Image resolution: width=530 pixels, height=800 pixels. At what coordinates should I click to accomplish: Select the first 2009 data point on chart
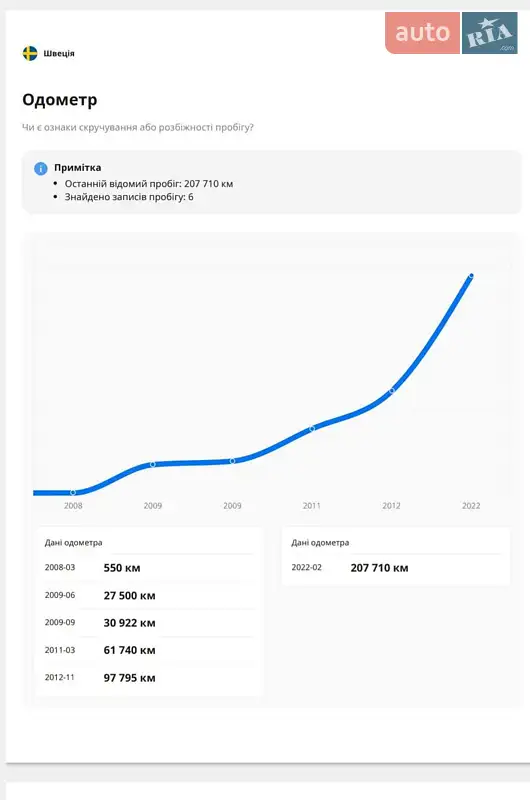pyautogui.click(x=153, y=464)
